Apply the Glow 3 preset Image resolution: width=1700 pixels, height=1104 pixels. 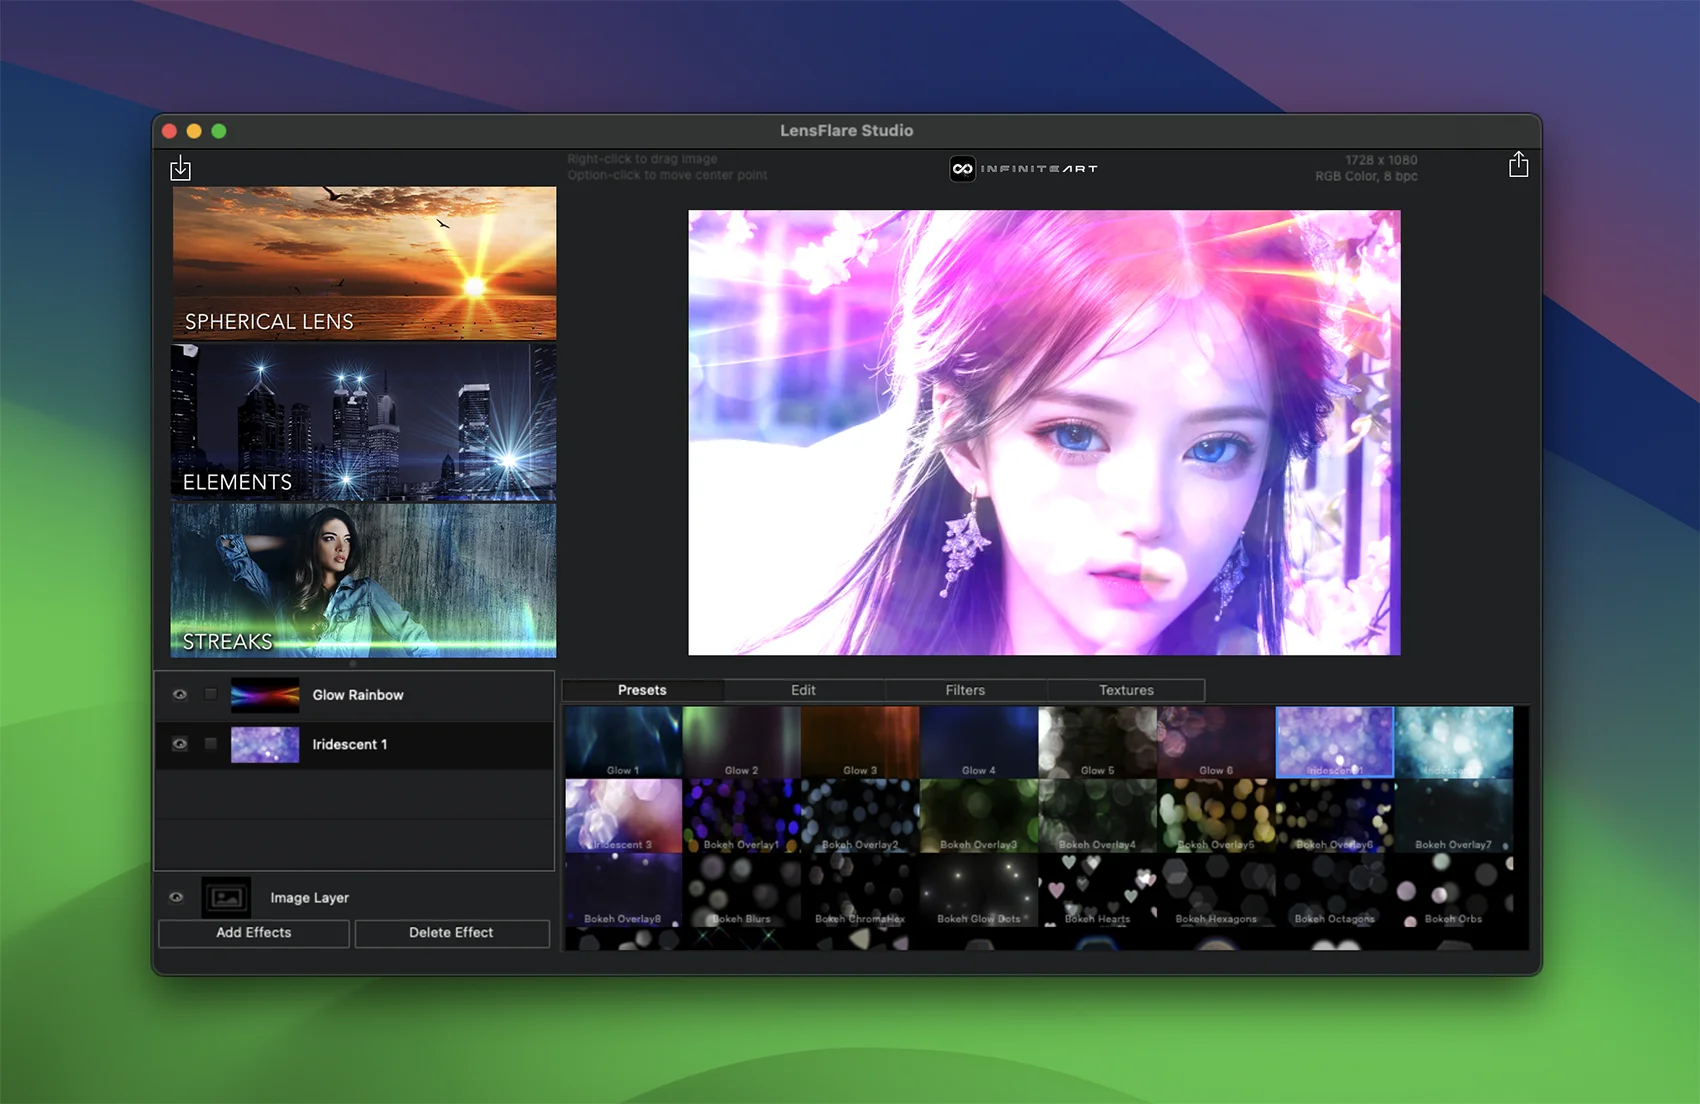(860, 742)
